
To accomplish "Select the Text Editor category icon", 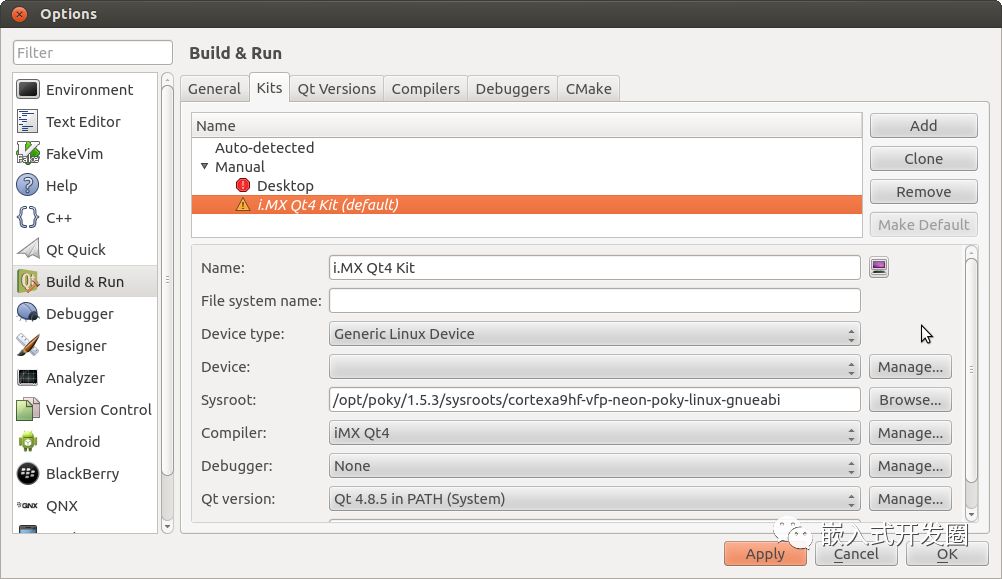I will tap(28, 122).
